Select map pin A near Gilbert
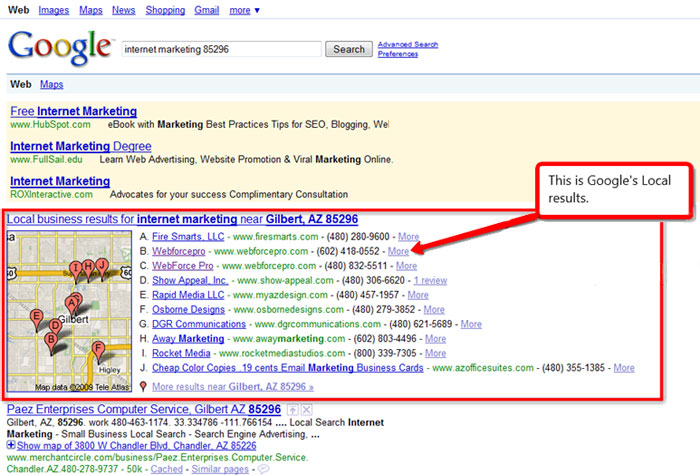 point(71,305)
